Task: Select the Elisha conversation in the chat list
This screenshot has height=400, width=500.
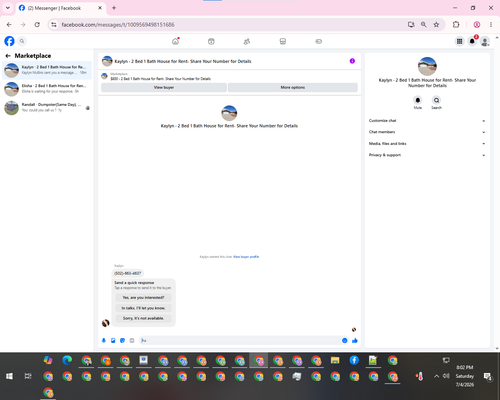Action: (47, 89)
